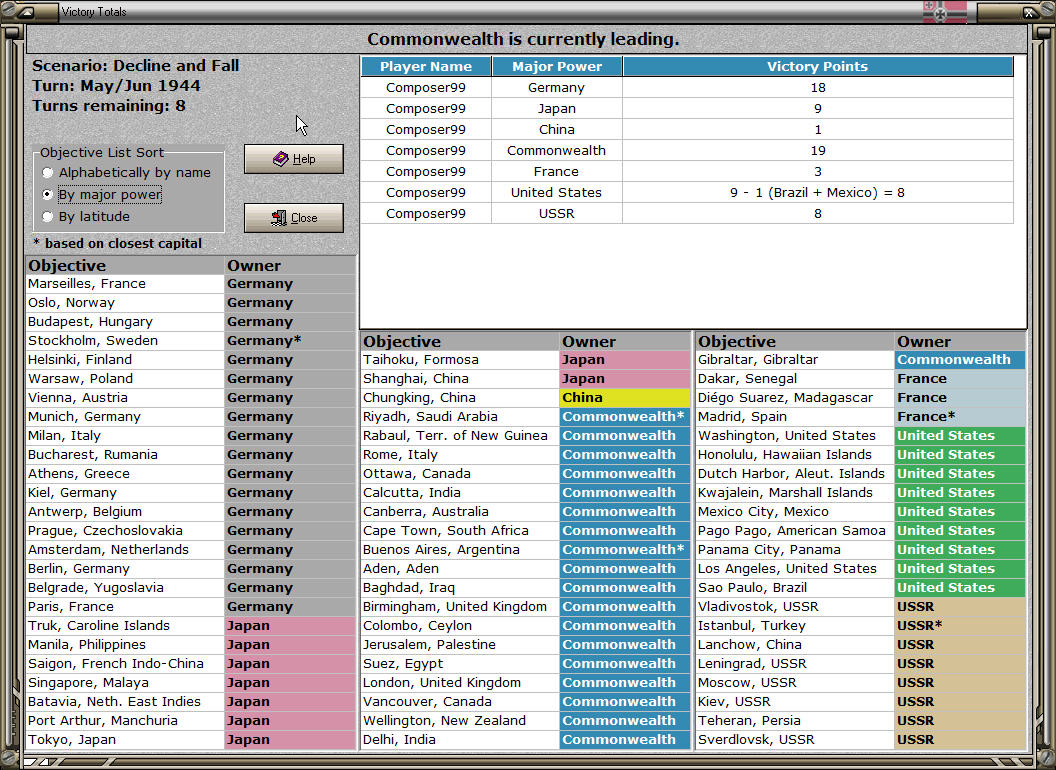Open the Help button
This screenshot has height=770, width=1056.
pos(294,159)
